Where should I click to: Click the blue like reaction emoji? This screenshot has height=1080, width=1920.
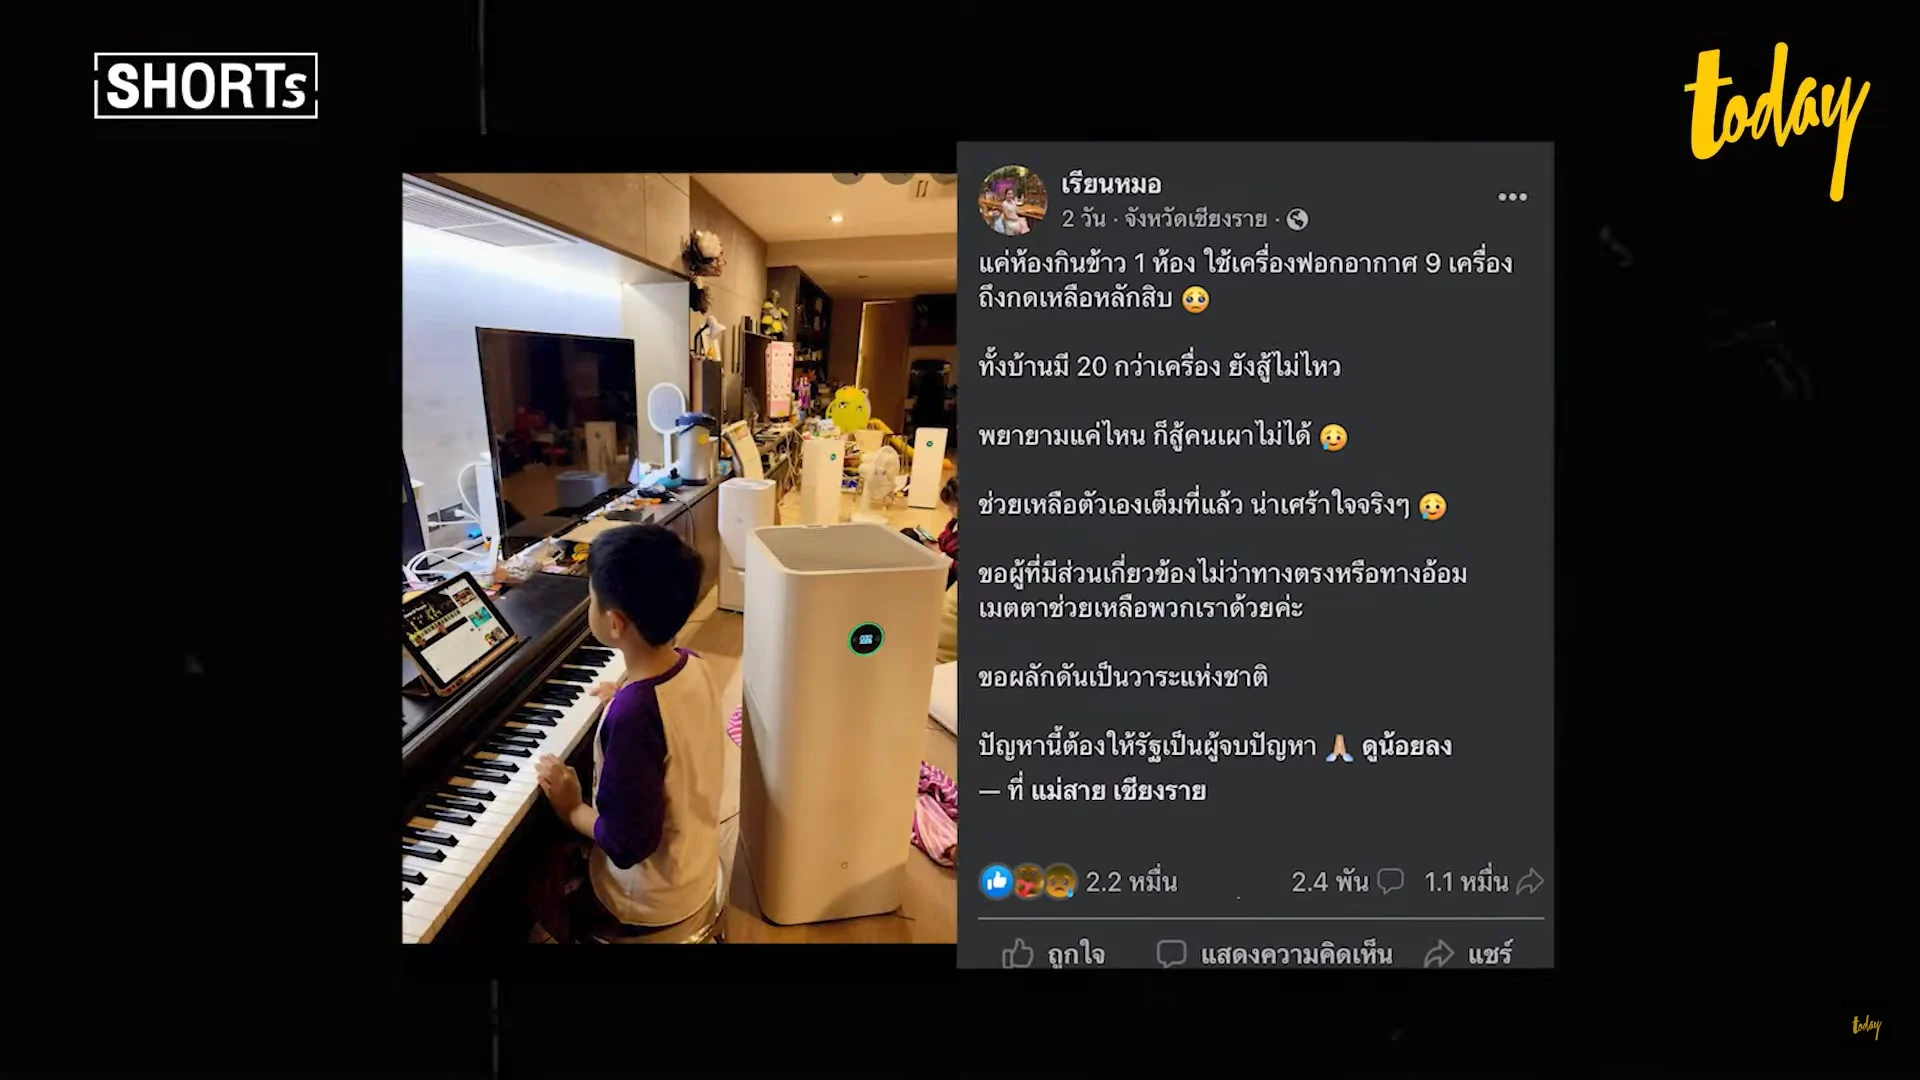(x=996, y=881)
